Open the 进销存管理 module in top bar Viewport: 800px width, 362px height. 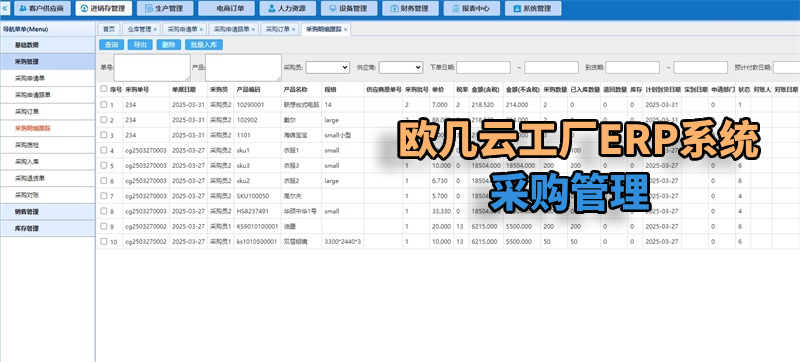point(104,9)
